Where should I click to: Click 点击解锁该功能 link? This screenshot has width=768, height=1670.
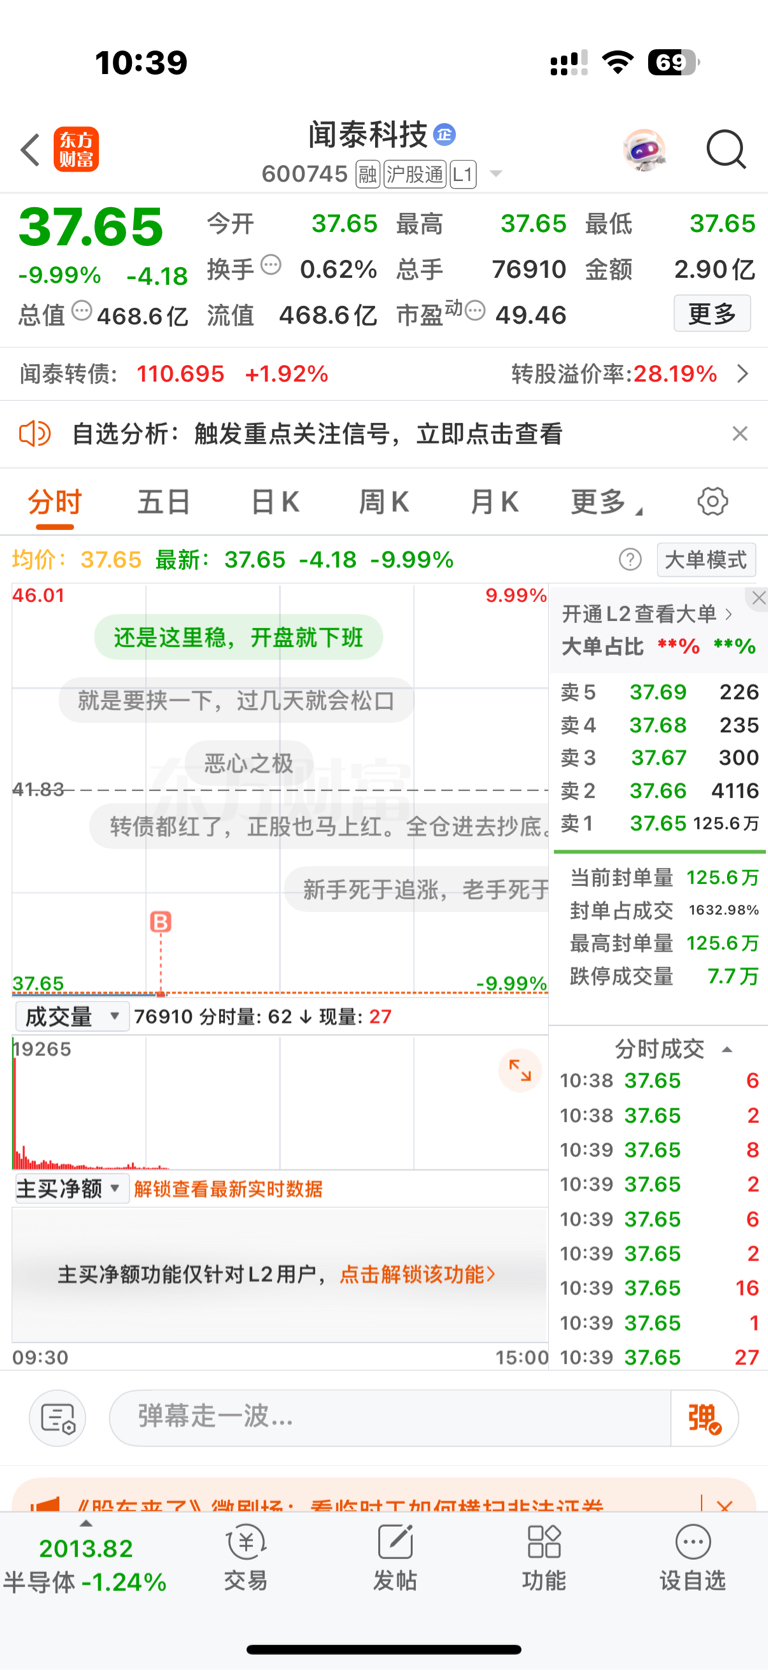pos(418,1275)
